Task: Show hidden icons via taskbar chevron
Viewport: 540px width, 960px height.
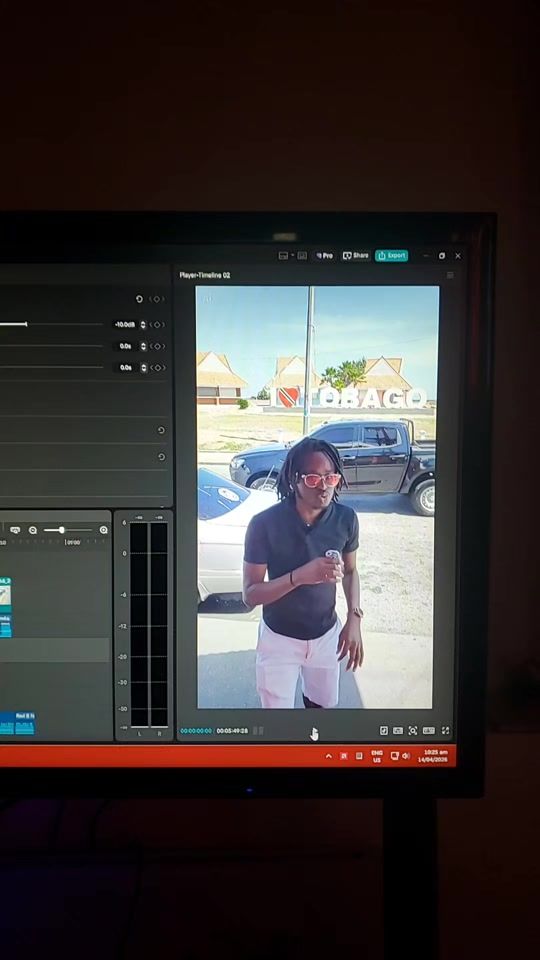Action: click(328, 756)
